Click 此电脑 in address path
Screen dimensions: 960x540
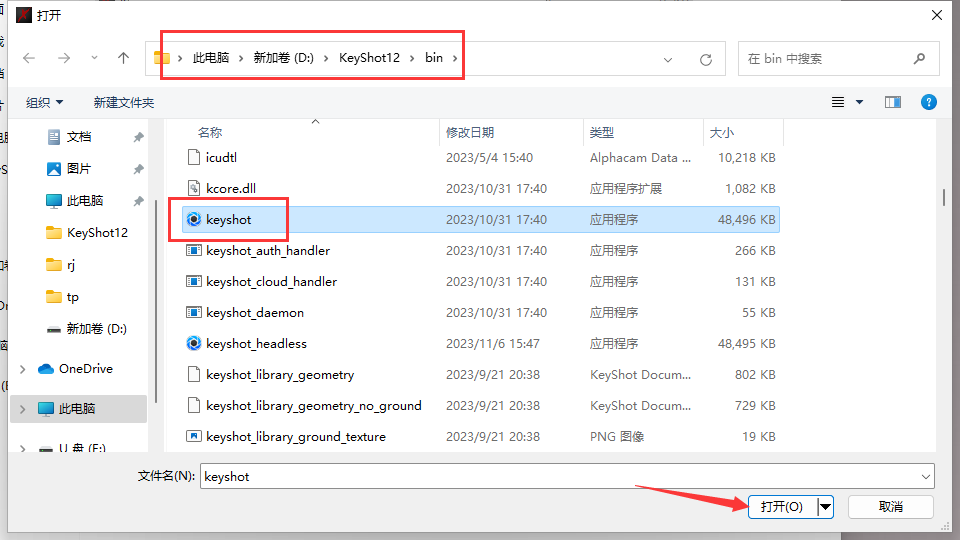tap(211, 58)
